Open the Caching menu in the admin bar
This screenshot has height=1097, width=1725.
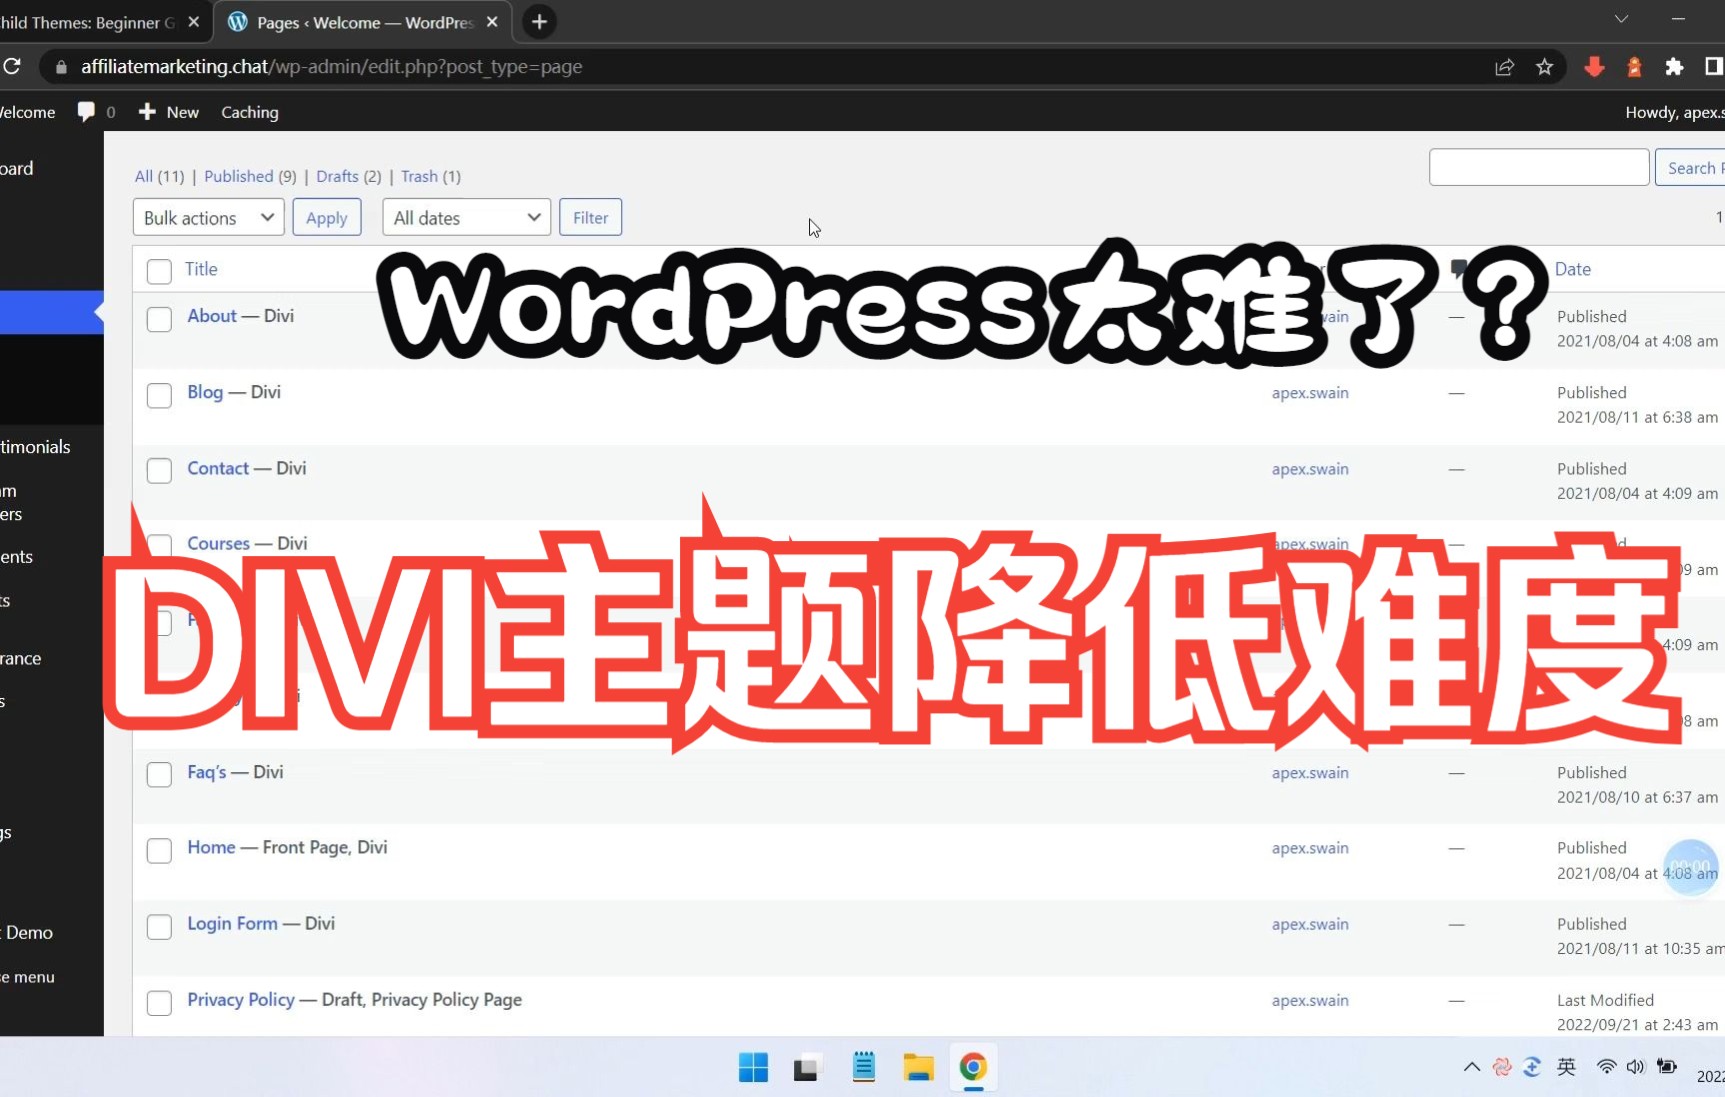[249, 111]
